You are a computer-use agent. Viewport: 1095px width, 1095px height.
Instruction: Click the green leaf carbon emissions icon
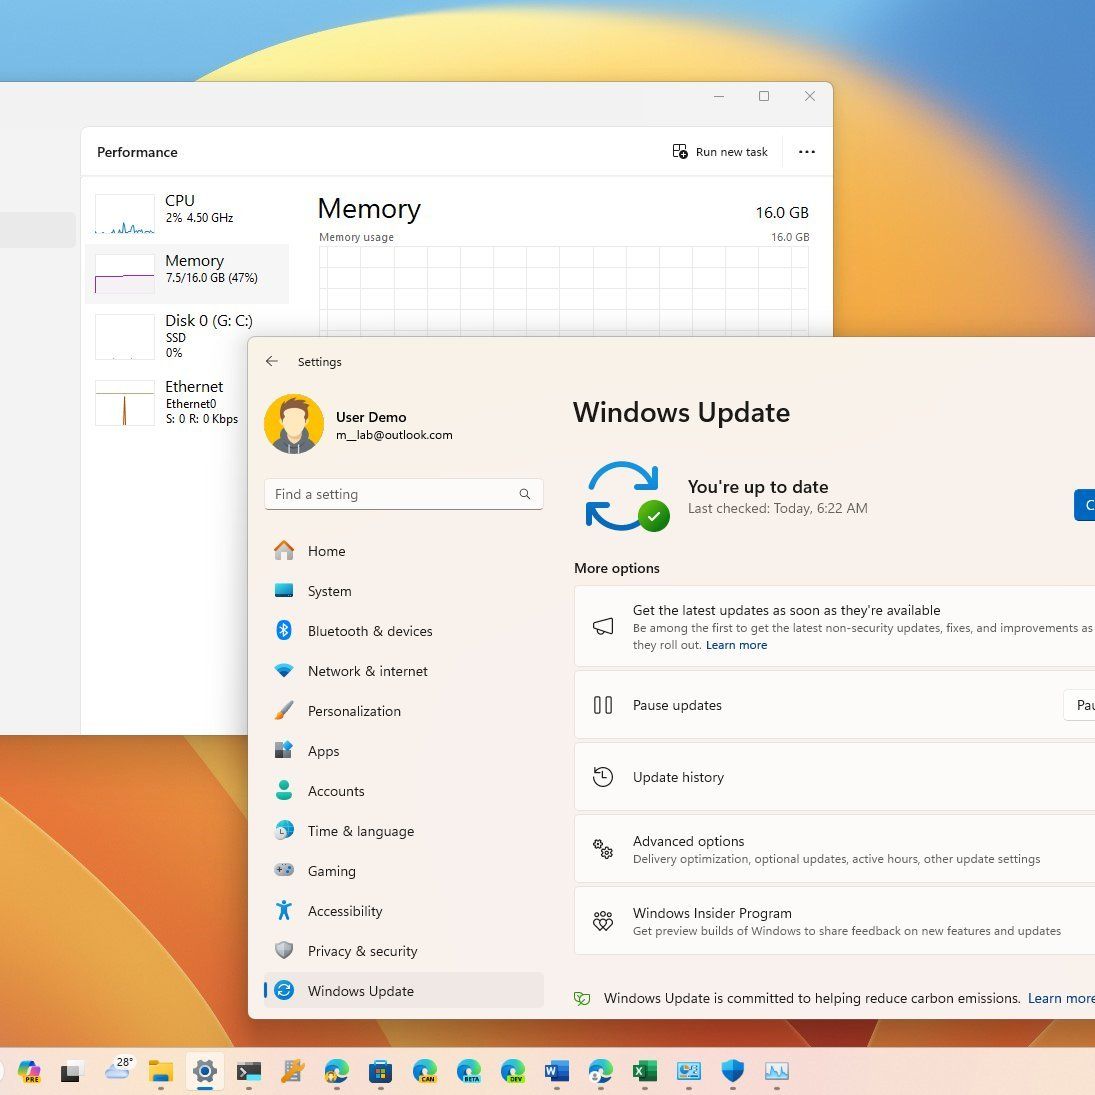[x=582, y=999]
